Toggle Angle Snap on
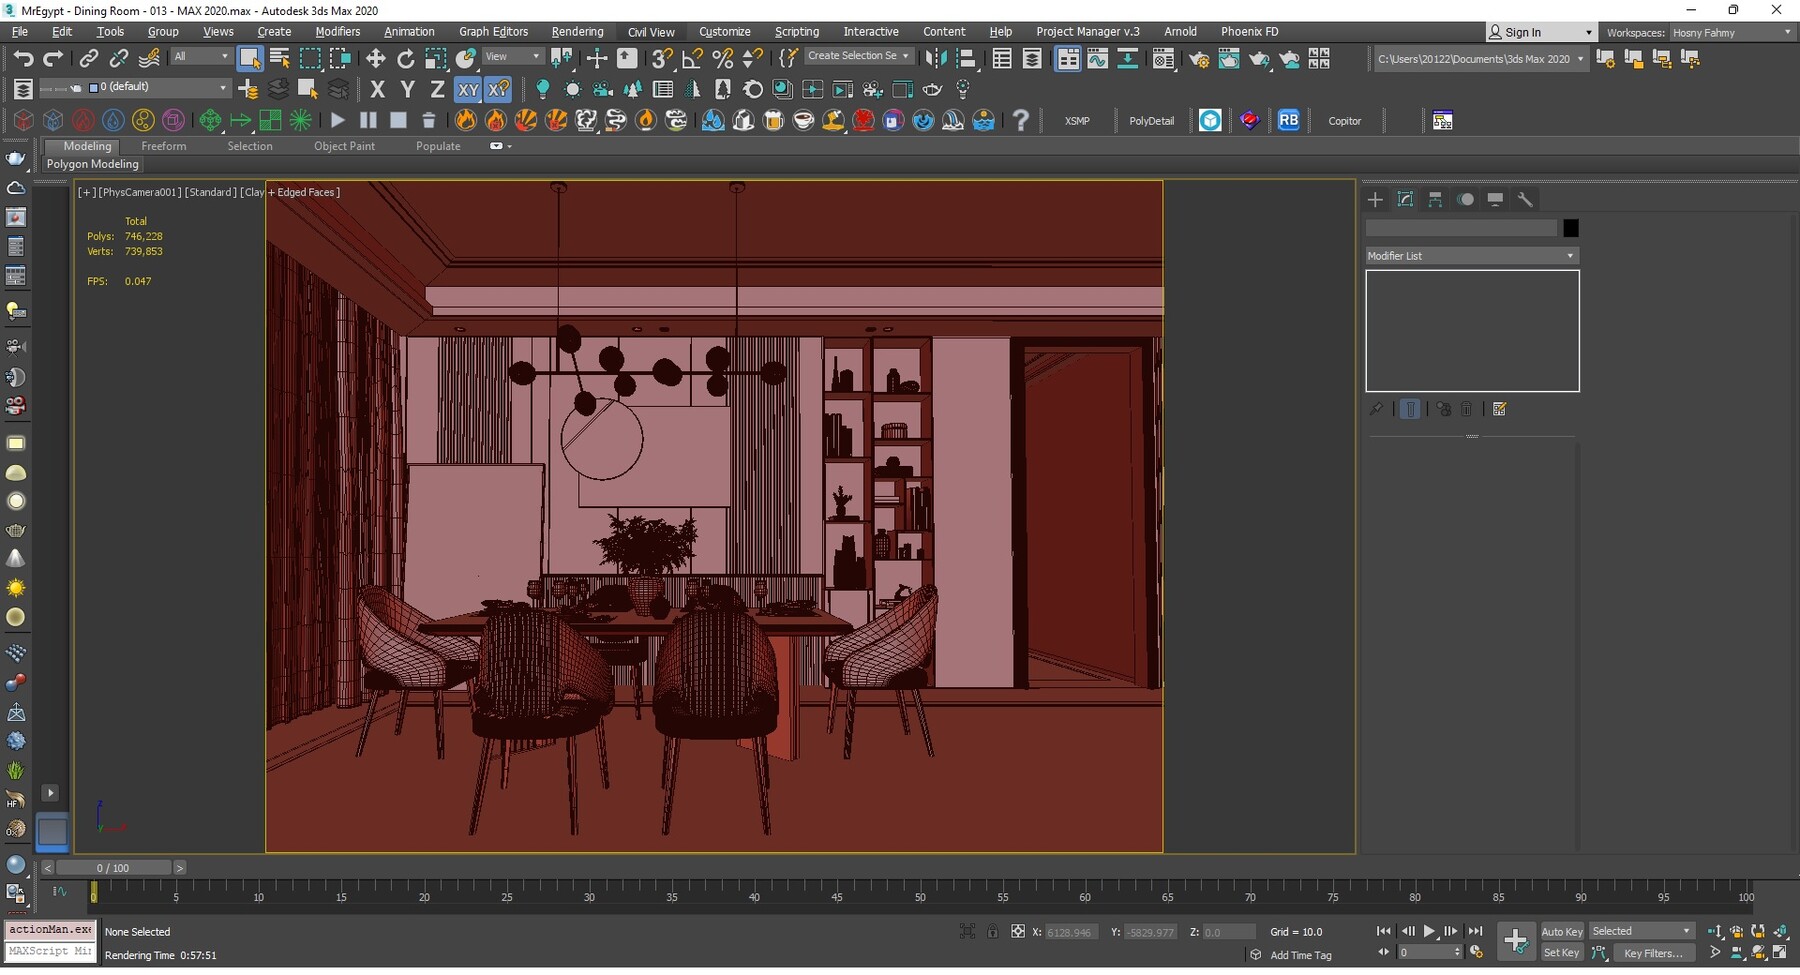 coord(691,58)
